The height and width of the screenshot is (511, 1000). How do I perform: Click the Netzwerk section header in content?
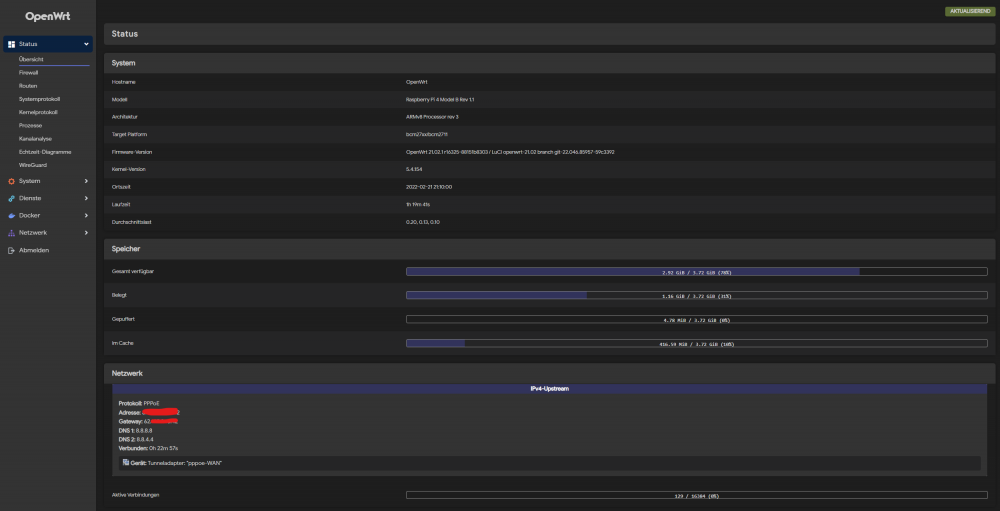coord(549,373)
